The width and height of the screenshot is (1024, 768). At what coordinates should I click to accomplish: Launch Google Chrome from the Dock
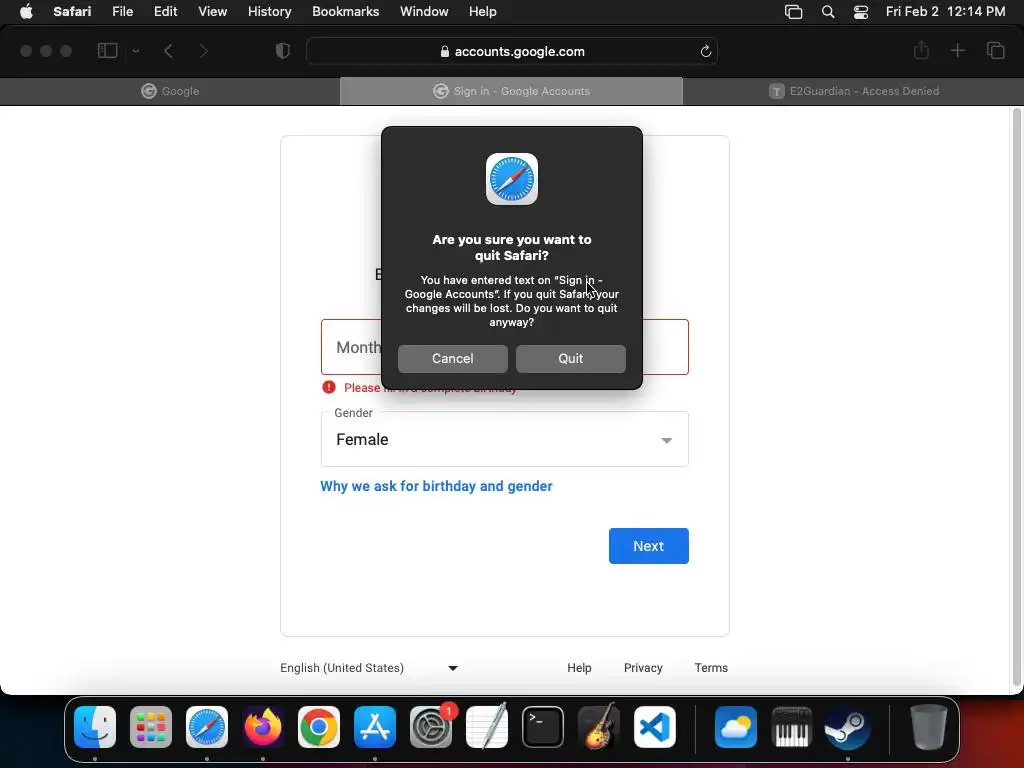click(x=319, y=727)
